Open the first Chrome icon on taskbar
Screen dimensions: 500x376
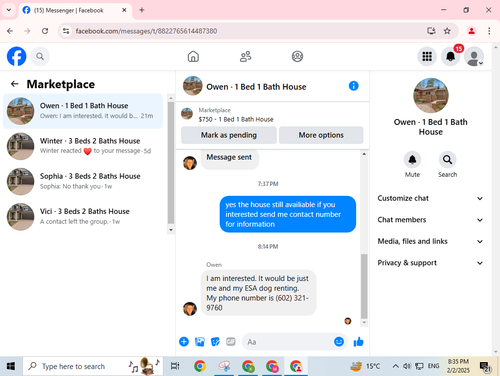(x=200, y=366)
